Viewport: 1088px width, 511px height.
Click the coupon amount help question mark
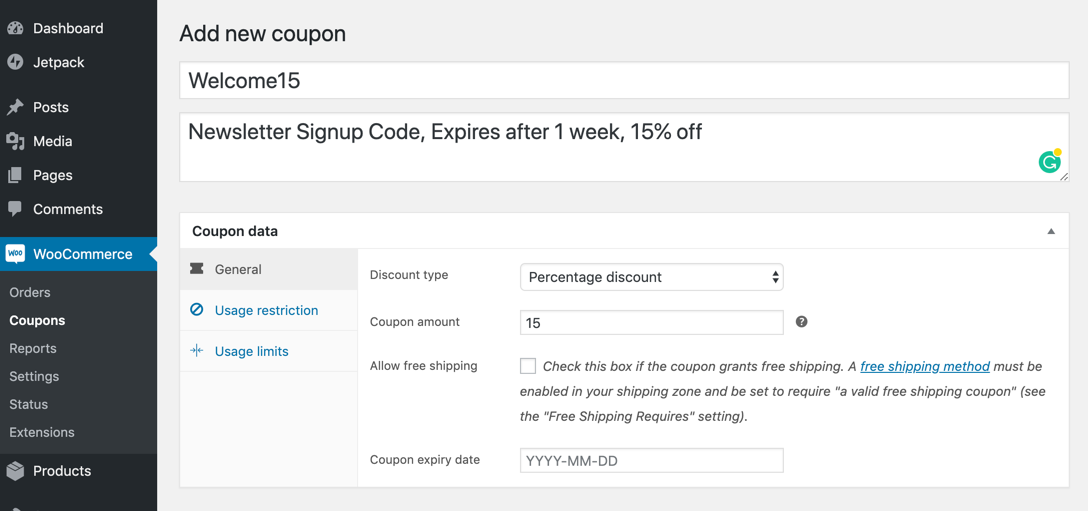801,322
